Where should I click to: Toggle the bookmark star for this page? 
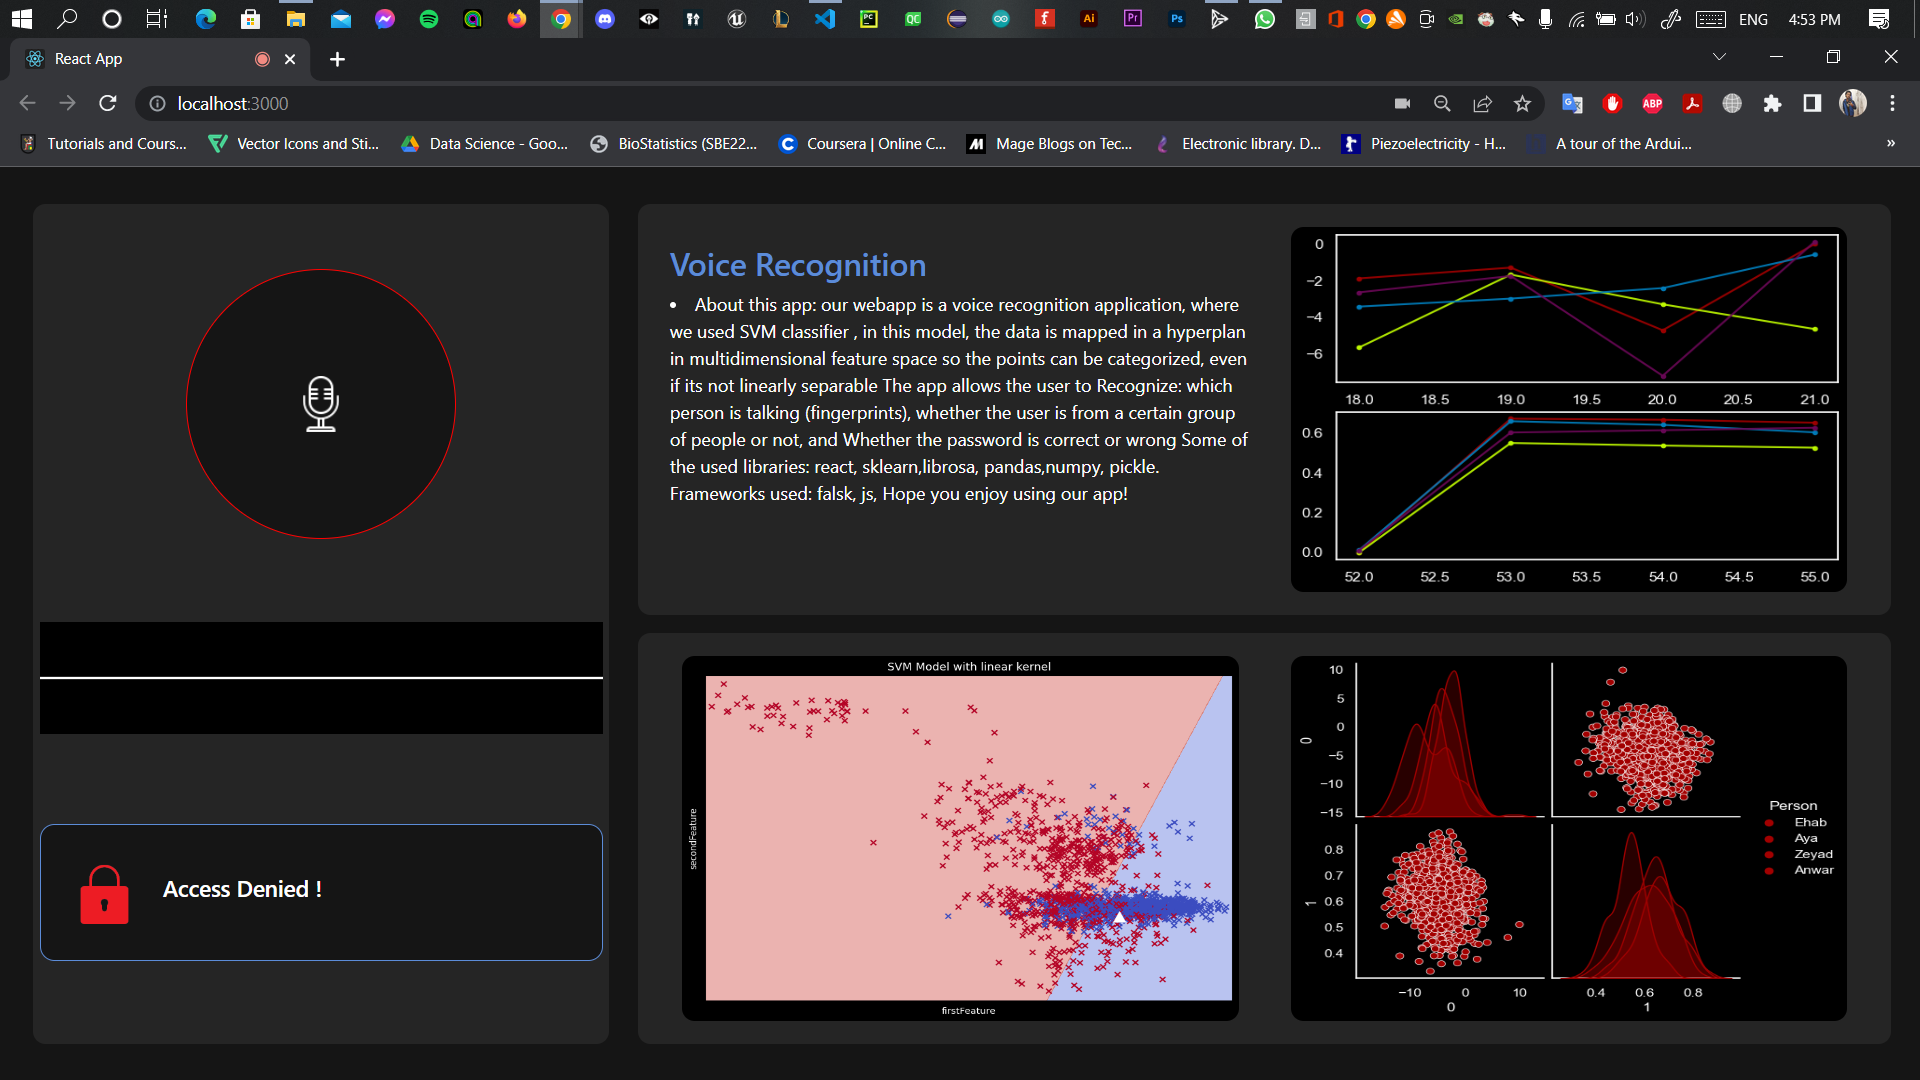[1523, 103]
